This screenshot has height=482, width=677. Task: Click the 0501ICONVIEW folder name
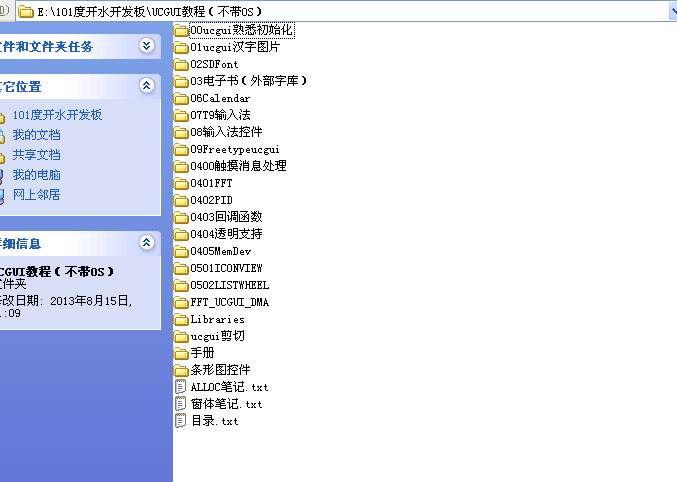[226, 269]
